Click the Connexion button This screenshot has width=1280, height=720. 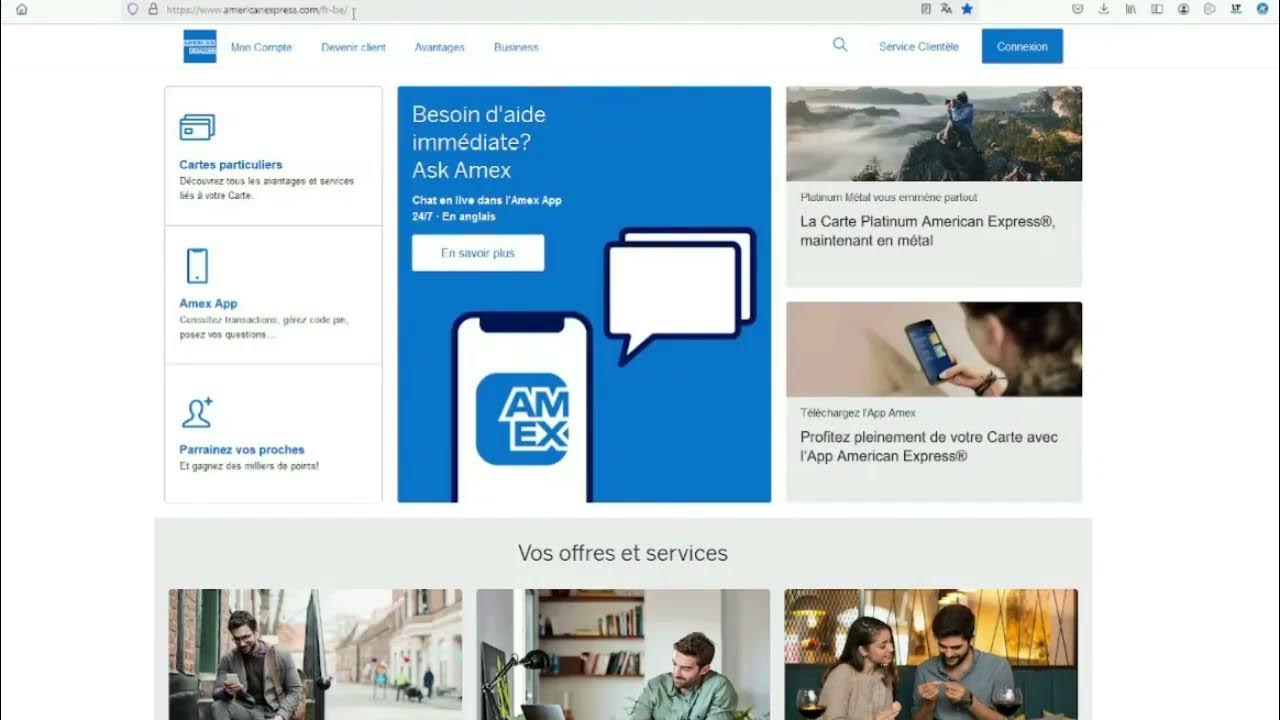(1022, 47)
